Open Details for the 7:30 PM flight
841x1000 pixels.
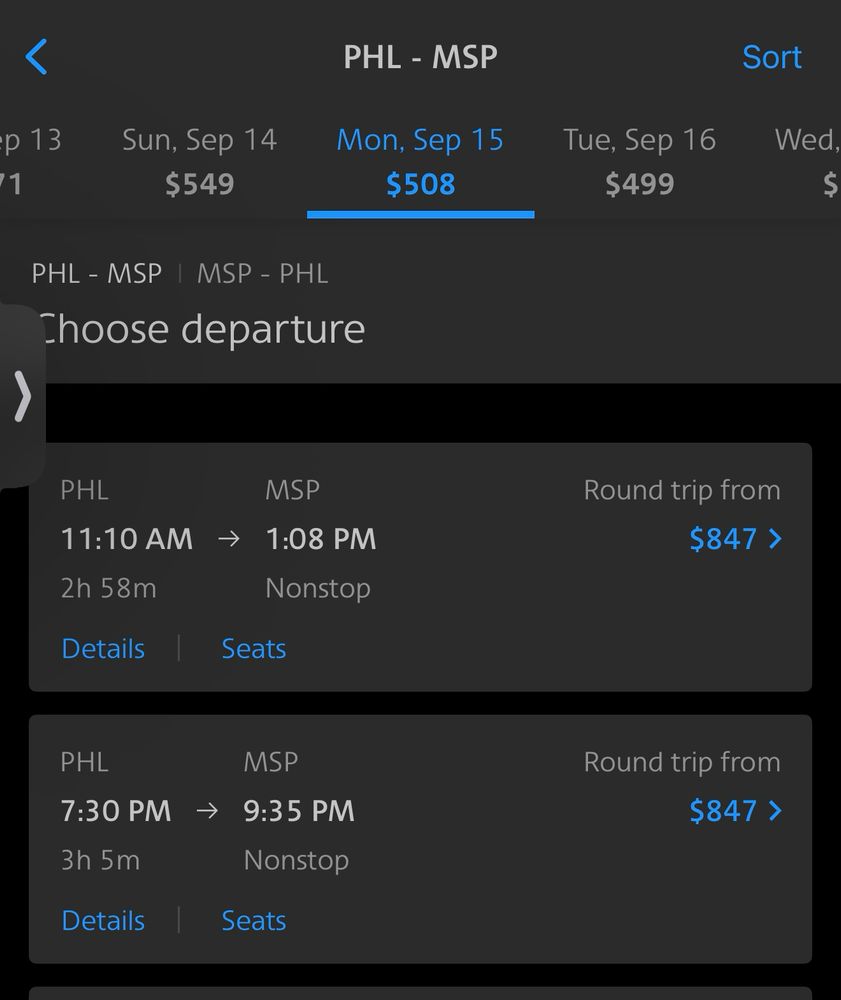coord(103,921)
